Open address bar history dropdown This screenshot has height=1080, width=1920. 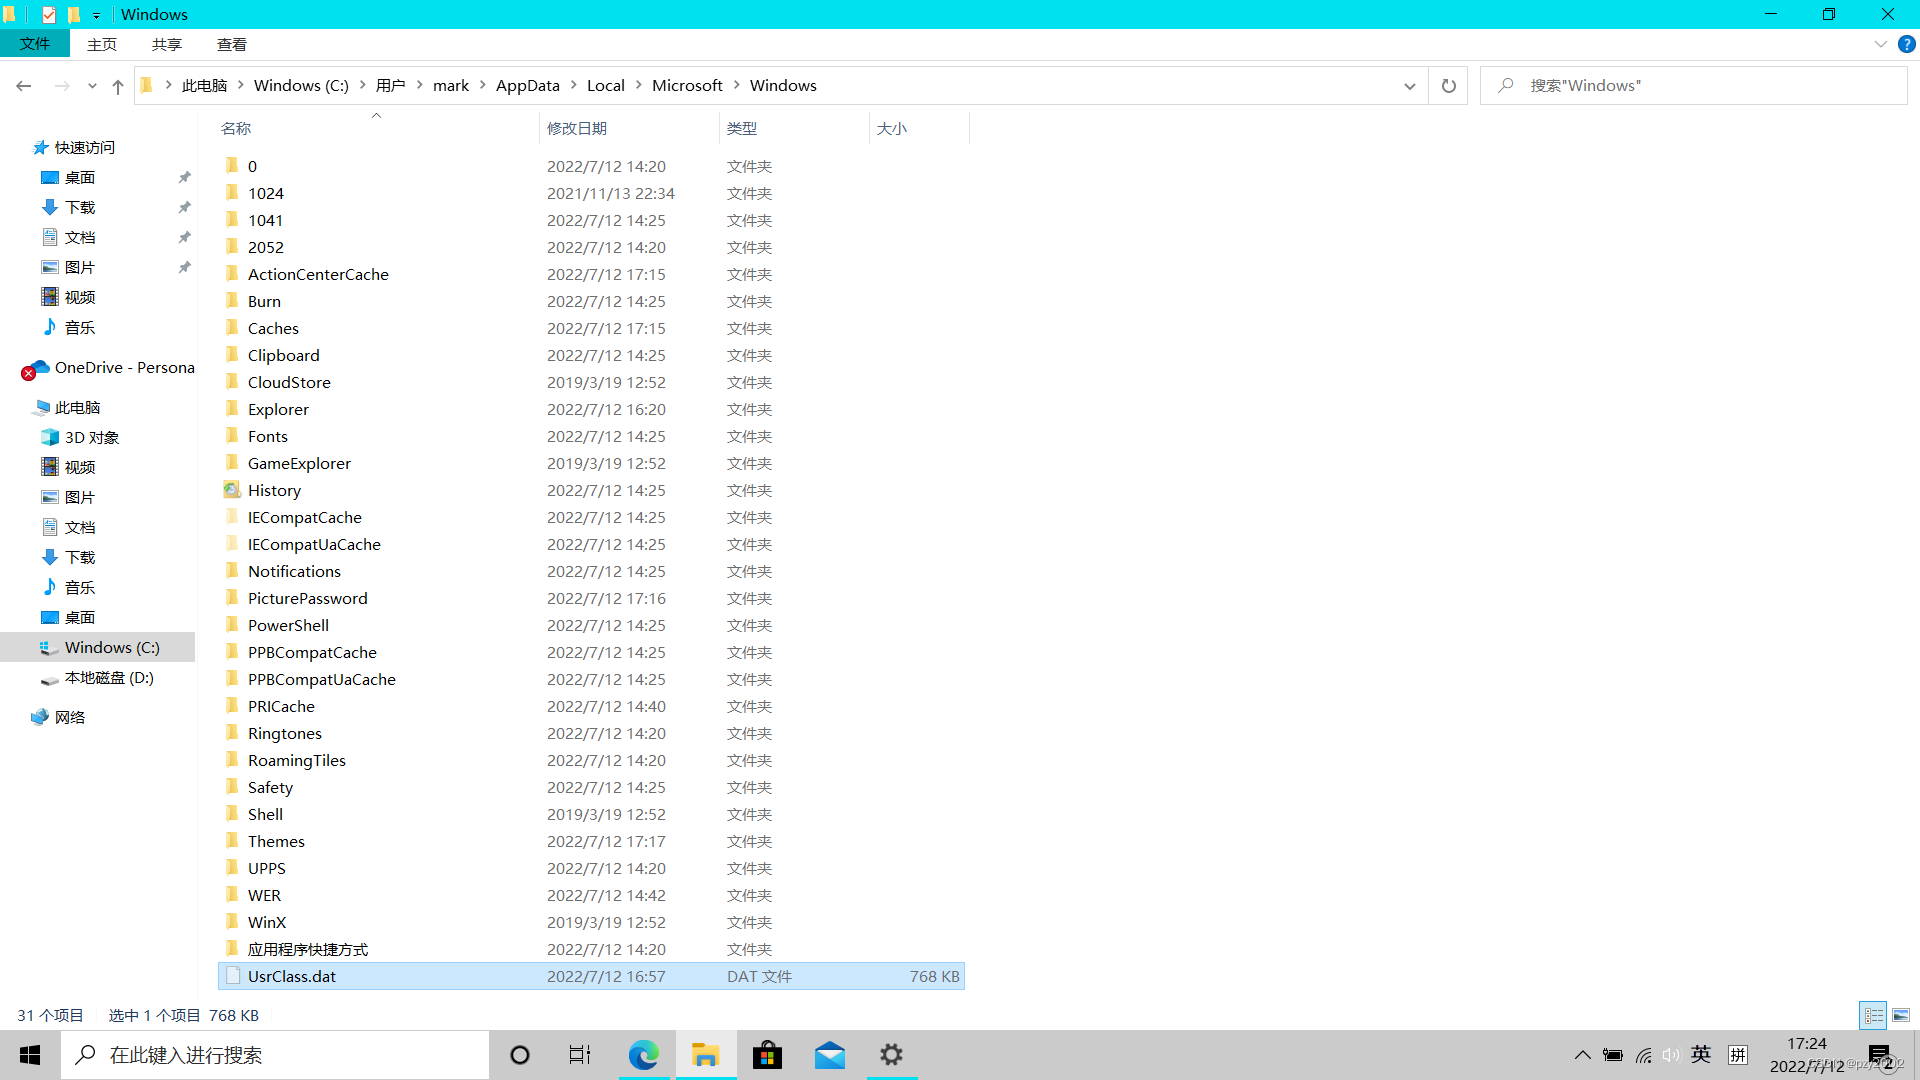pos(1409,86)
